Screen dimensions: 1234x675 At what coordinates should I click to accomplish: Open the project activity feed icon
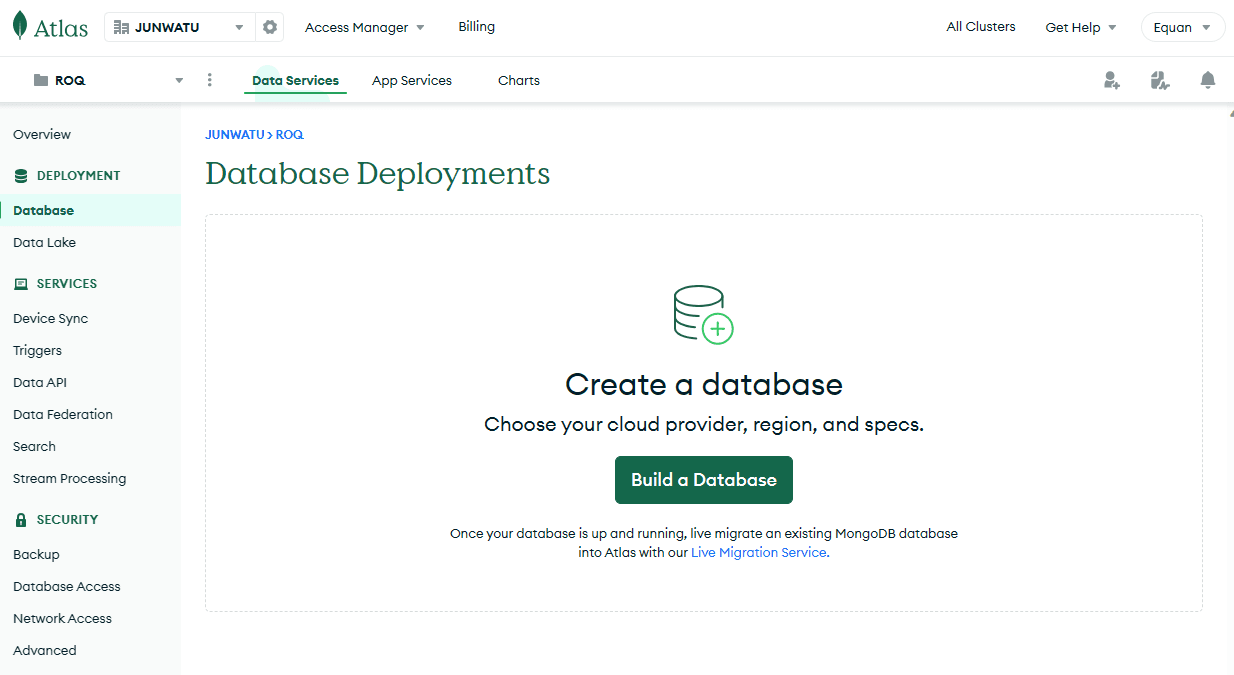tap(1159, 80)
